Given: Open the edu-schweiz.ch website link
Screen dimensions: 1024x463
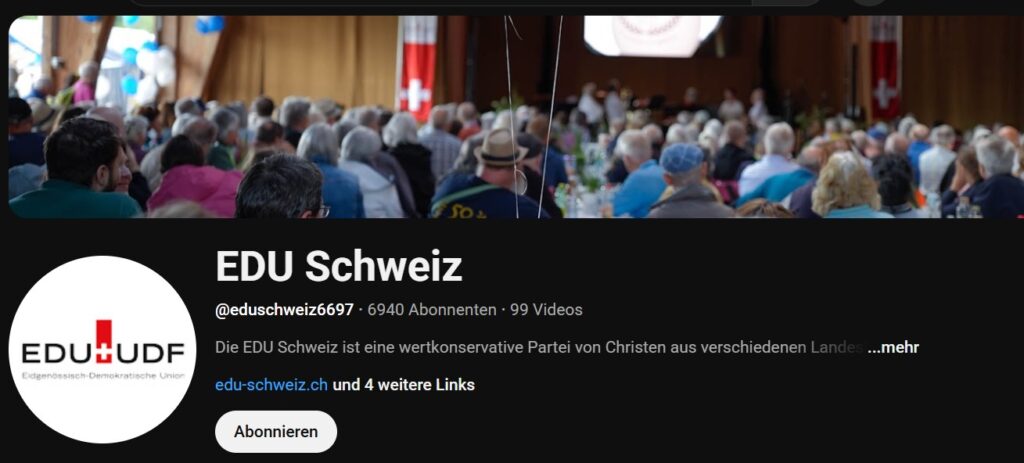Looking at the screenshot, I should 271,385.
